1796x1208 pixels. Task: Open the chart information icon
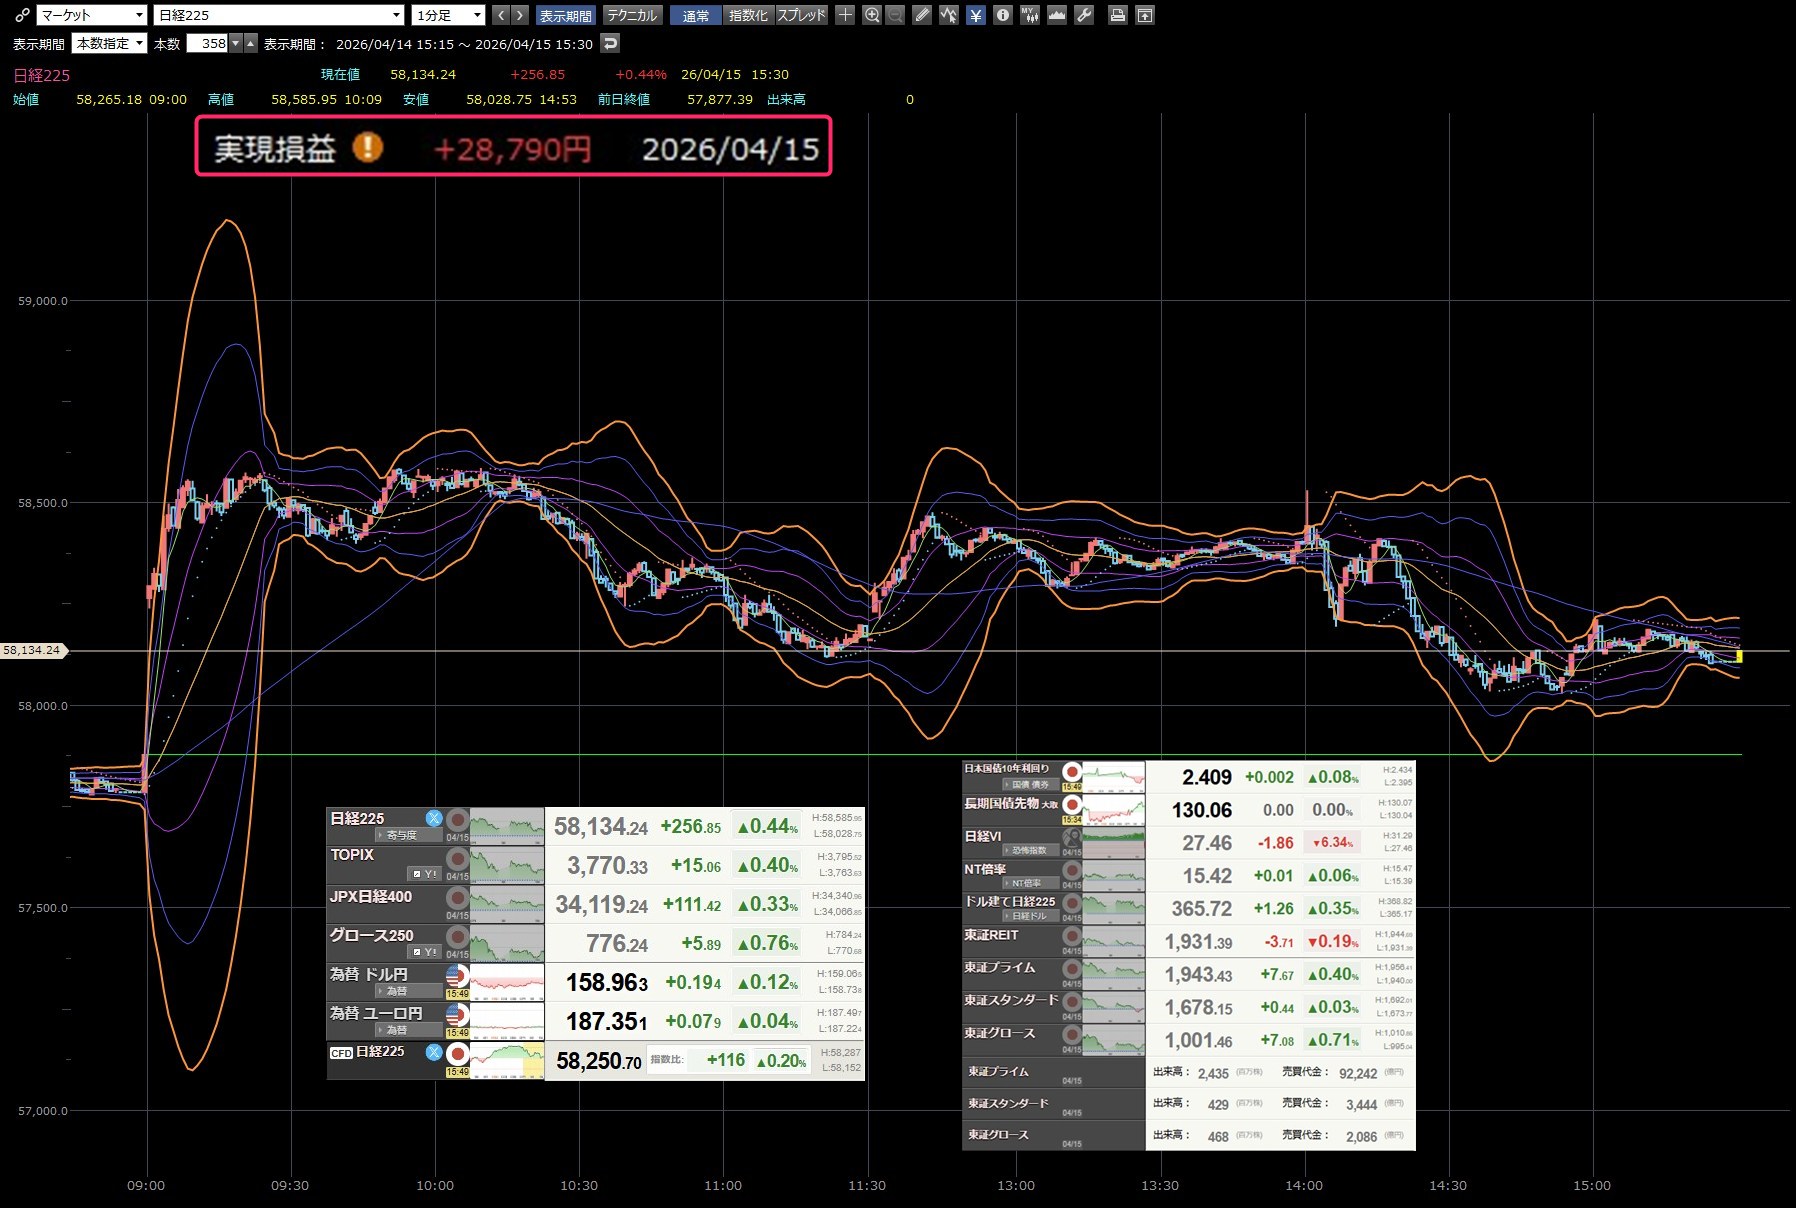(x=1002, y=15)
